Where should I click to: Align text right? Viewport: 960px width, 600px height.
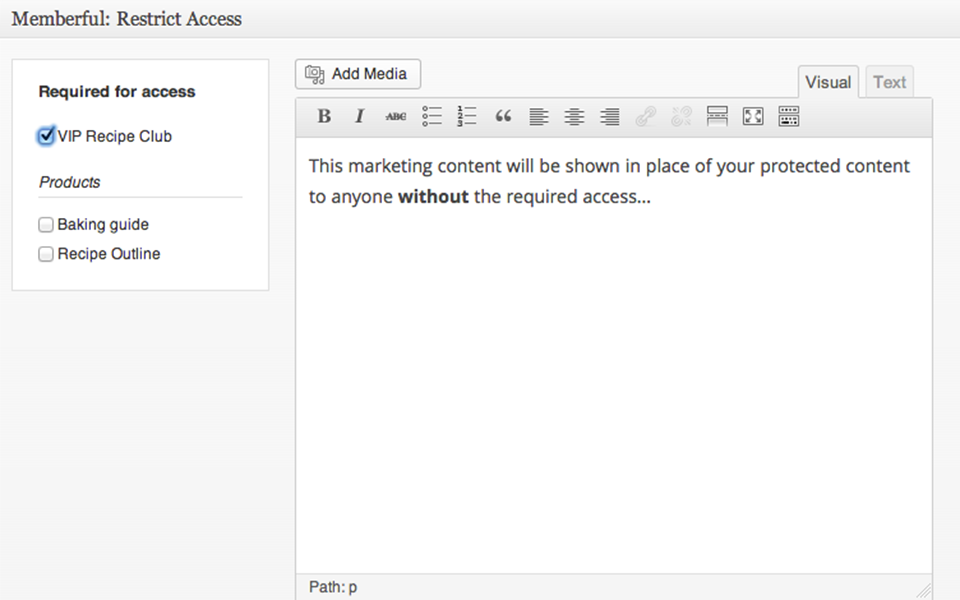pos(610,116)
